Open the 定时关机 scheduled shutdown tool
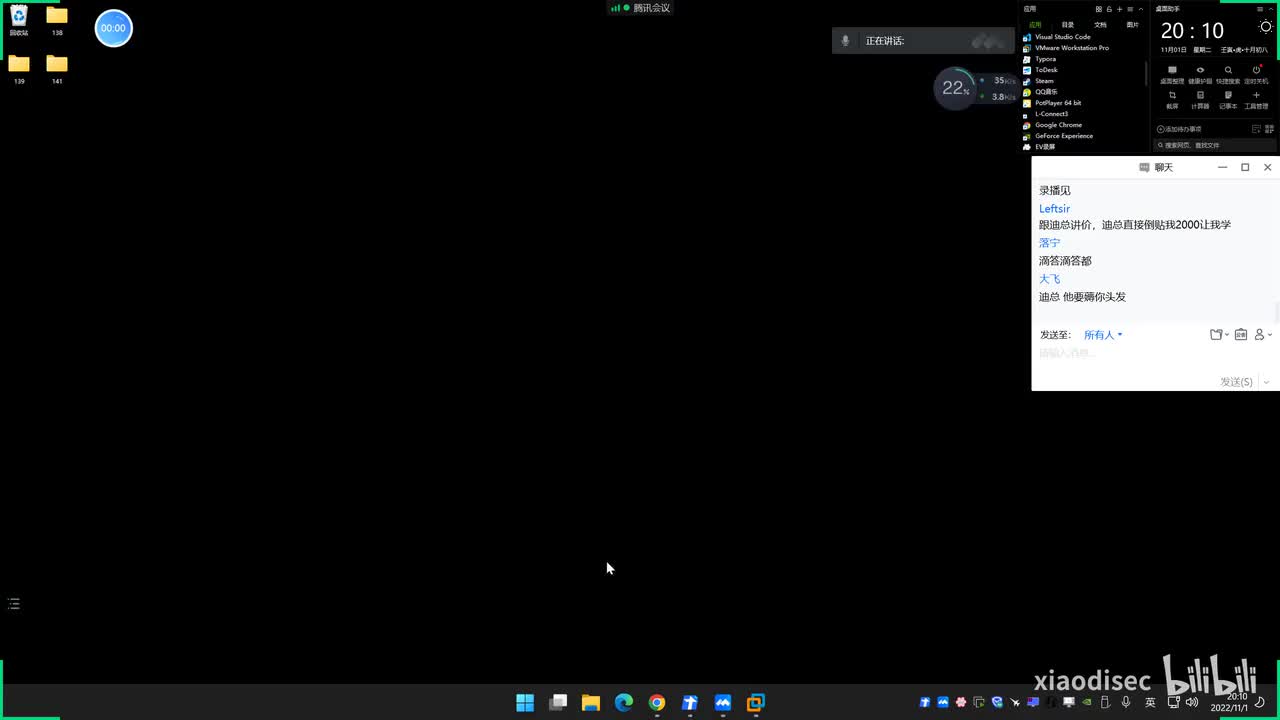The image size is (1280, 720). pyautogui.click(x=1256, y=75)
